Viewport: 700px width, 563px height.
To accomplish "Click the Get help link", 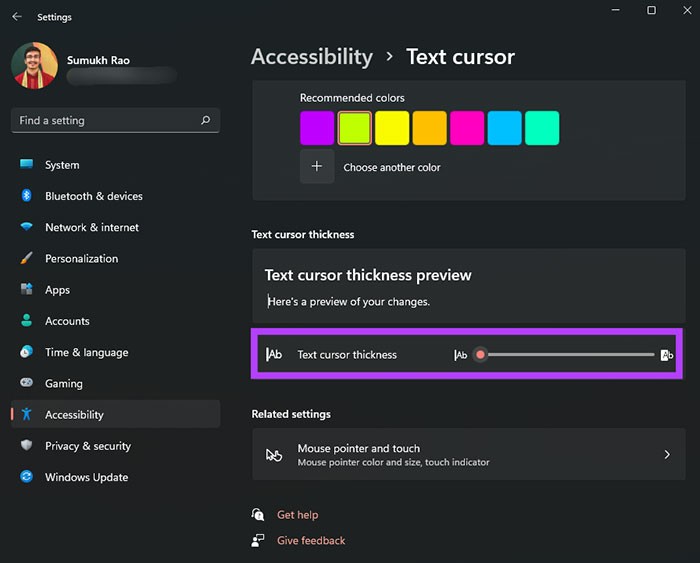I will (297, 515).
